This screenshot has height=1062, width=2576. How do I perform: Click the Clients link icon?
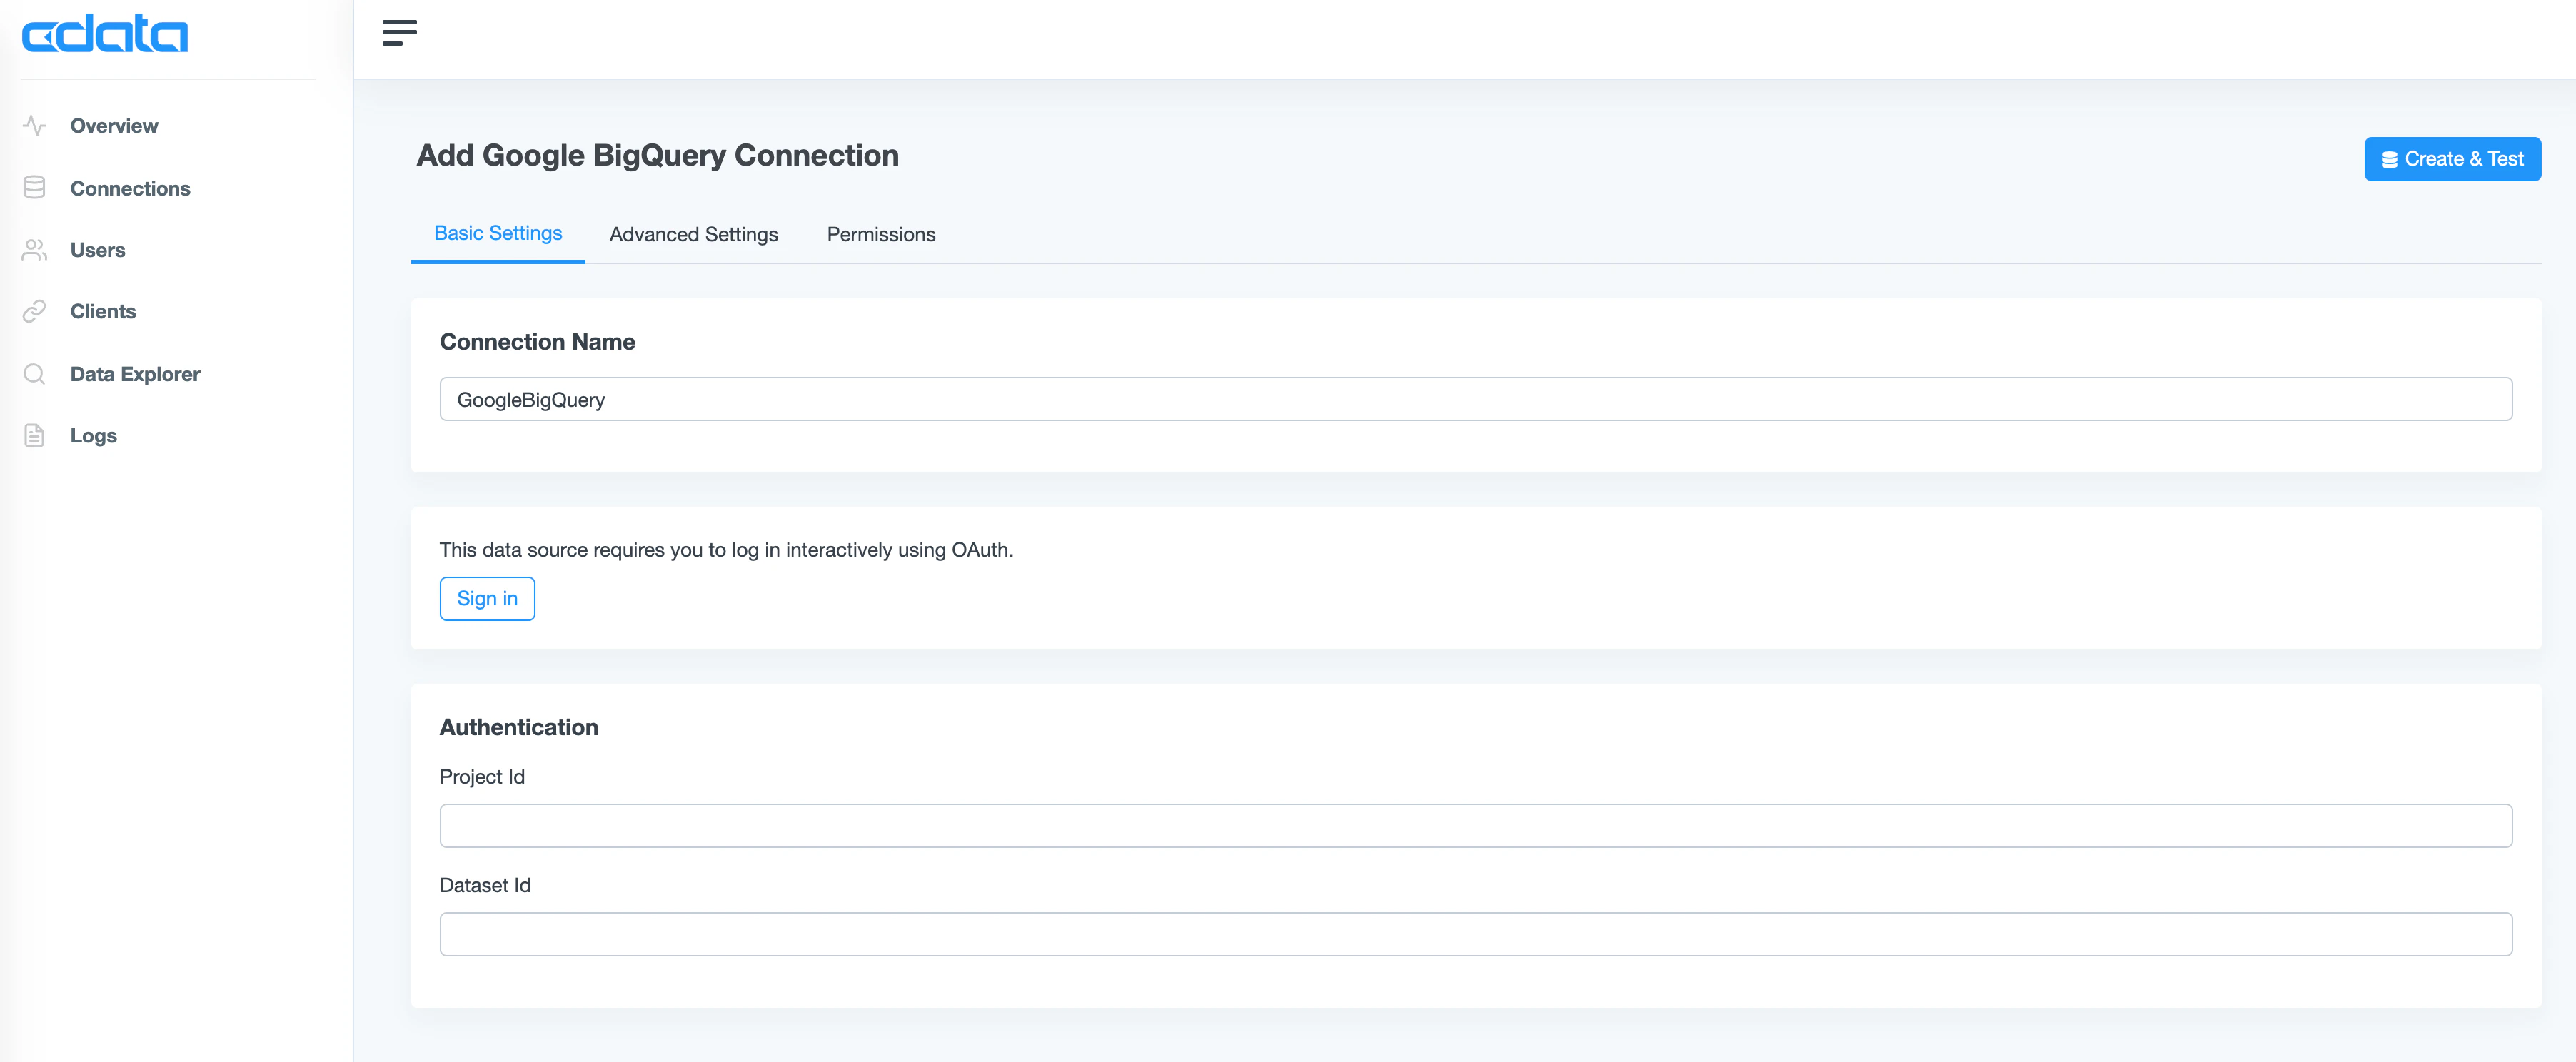(x=34, y=311)
